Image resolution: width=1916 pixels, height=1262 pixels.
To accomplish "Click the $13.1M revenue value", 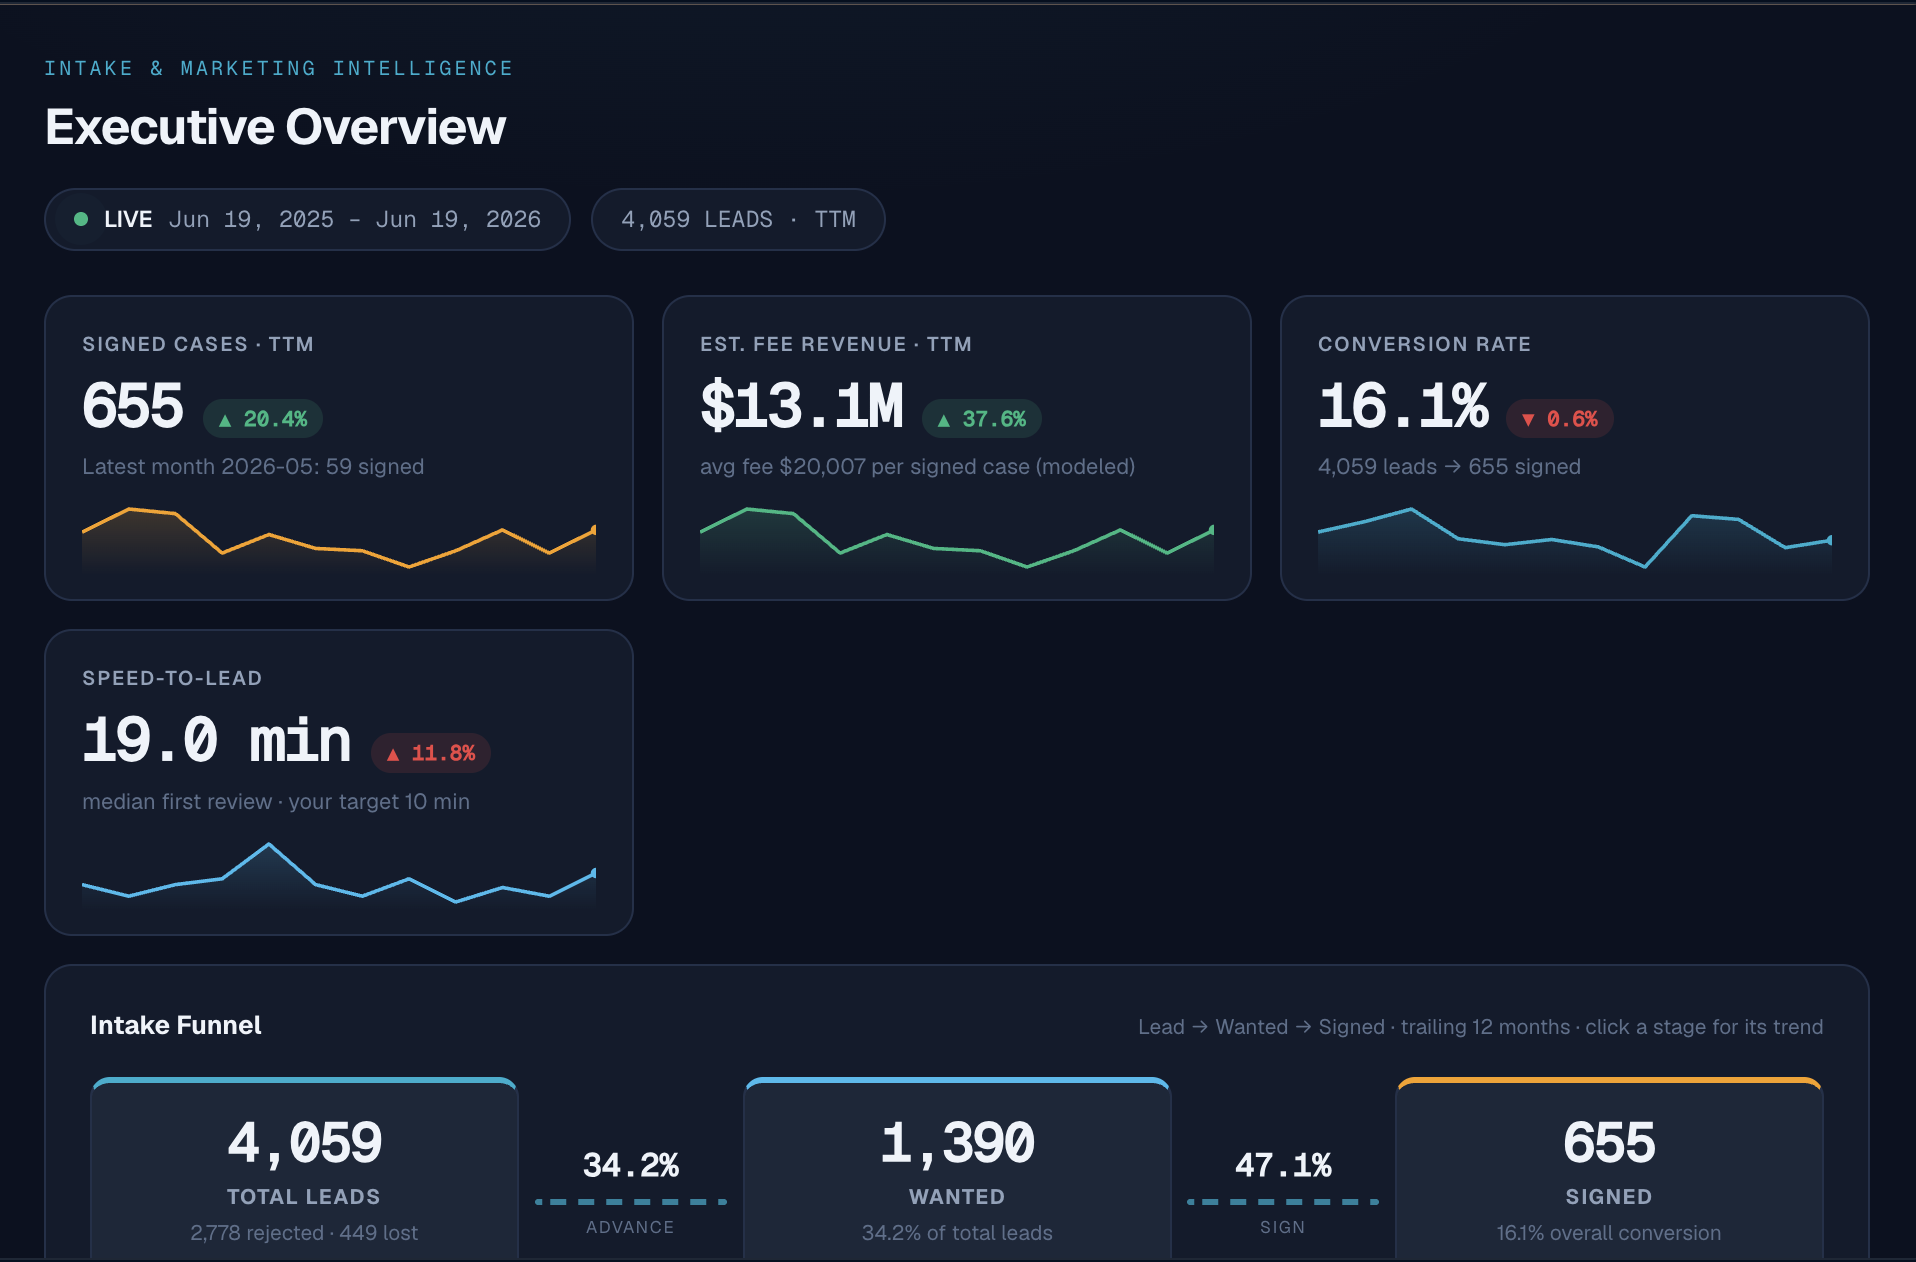I will click(x=802, y=406).
